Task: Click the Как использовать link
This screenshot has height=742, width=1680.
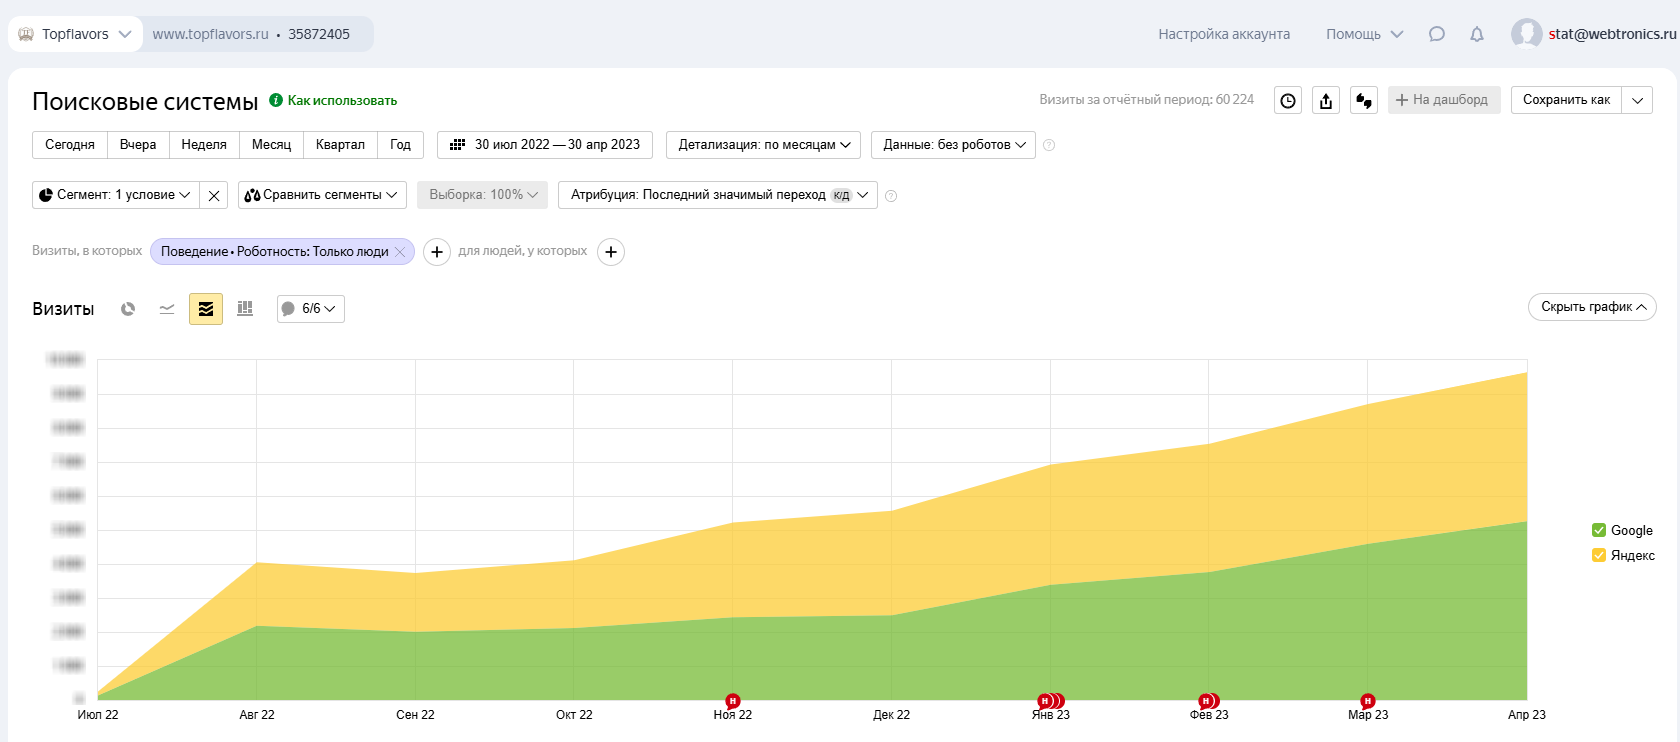Action: [342, 101]
